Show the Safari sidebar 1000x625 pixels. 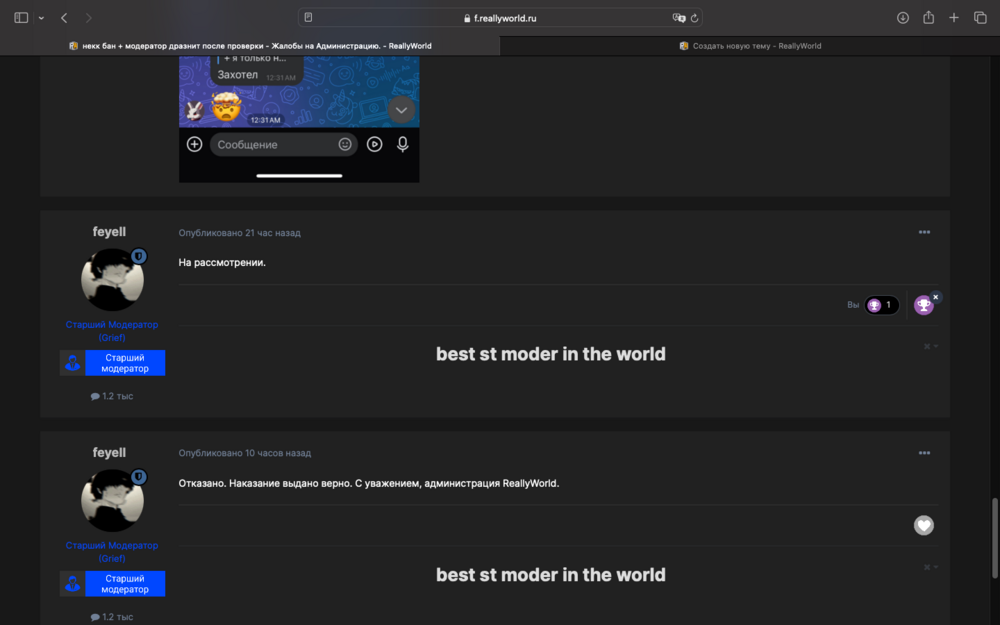pos(21,18)
